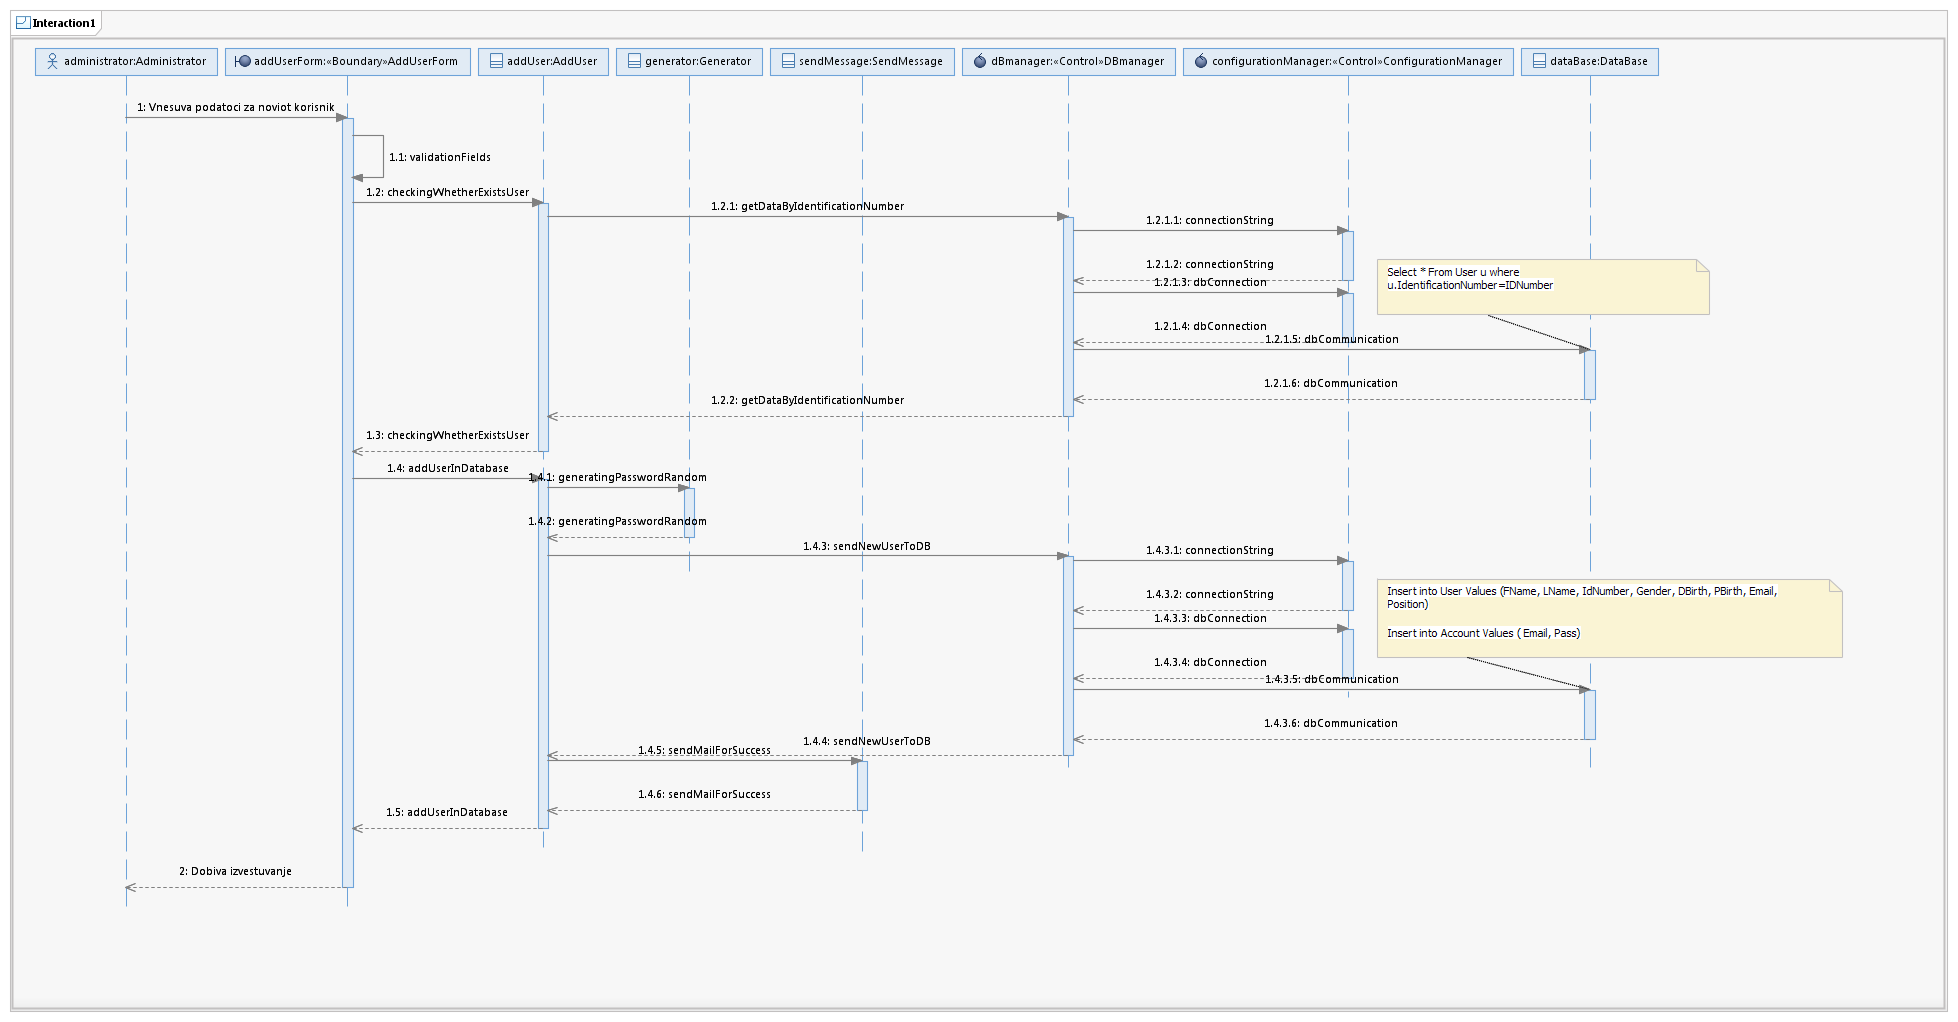The width and height of the screenshot is (1958, 1022).
Task: Select the 'Insert into User Values' note
Action: [1608, 618]
